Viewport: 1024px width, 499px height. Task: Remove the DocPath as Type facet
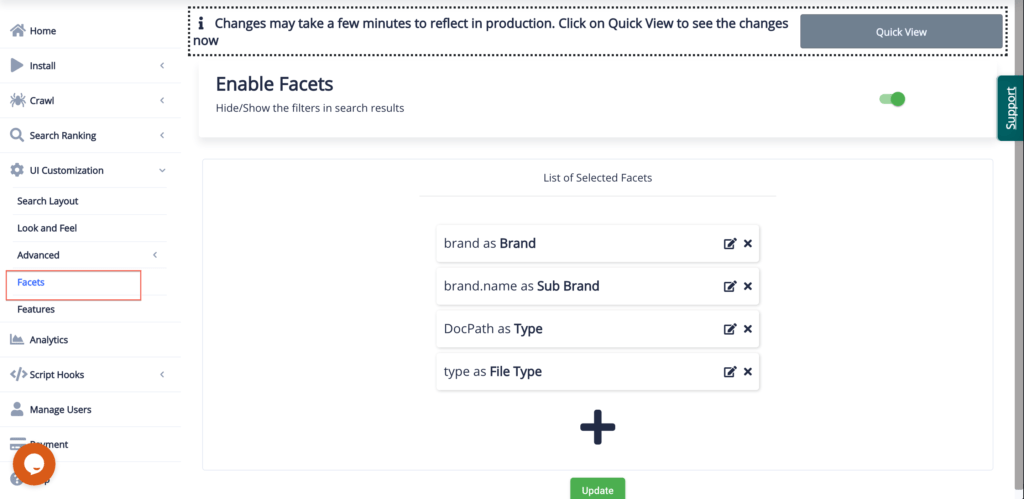point(748,329)
